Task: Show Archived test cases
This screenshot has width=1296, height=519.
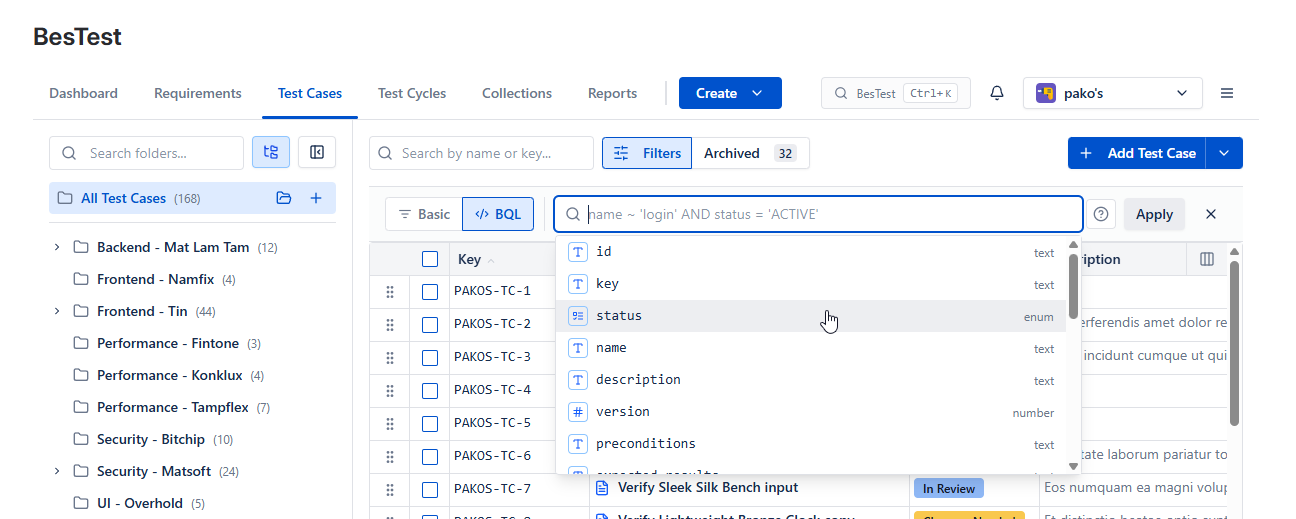Action: point(750,153)
